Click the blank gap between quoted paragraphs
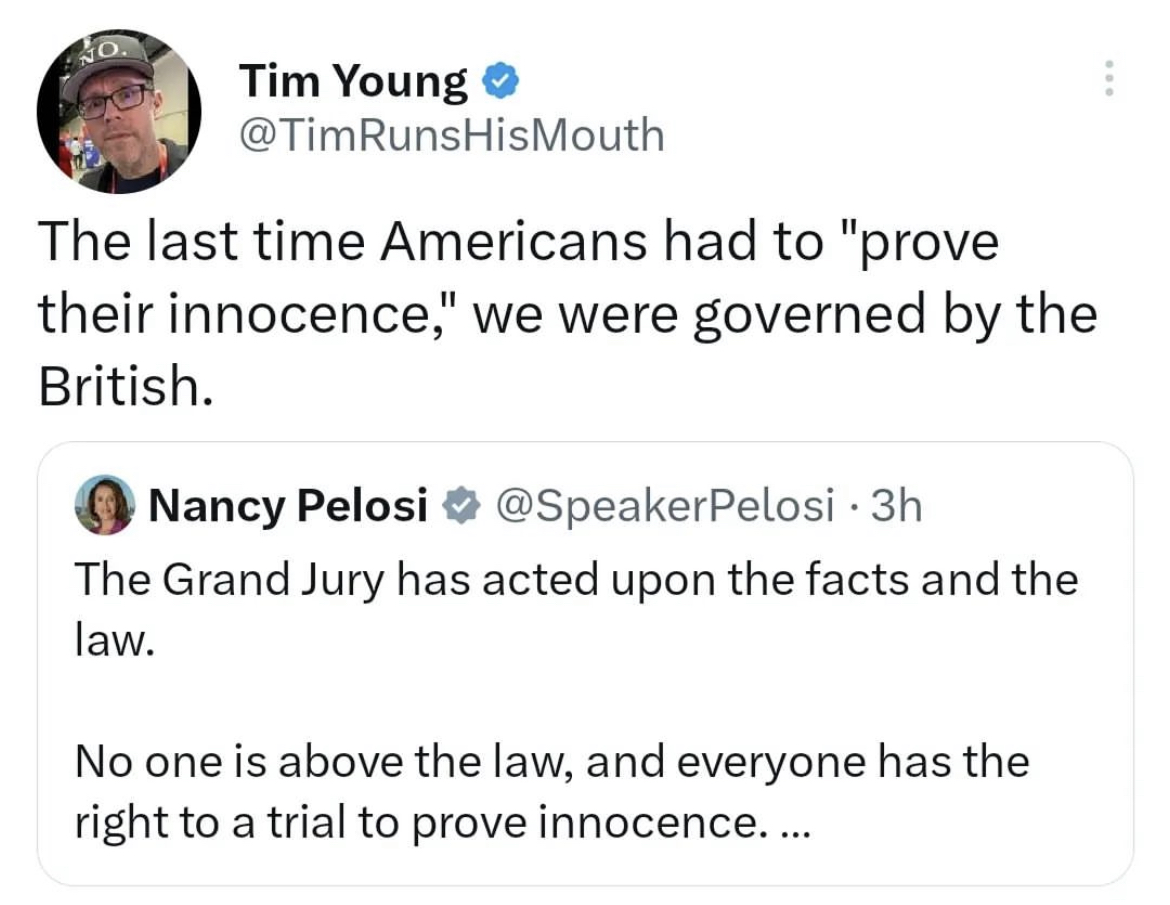The height and width of the screenshot is (905, 1170). (580, 702)
